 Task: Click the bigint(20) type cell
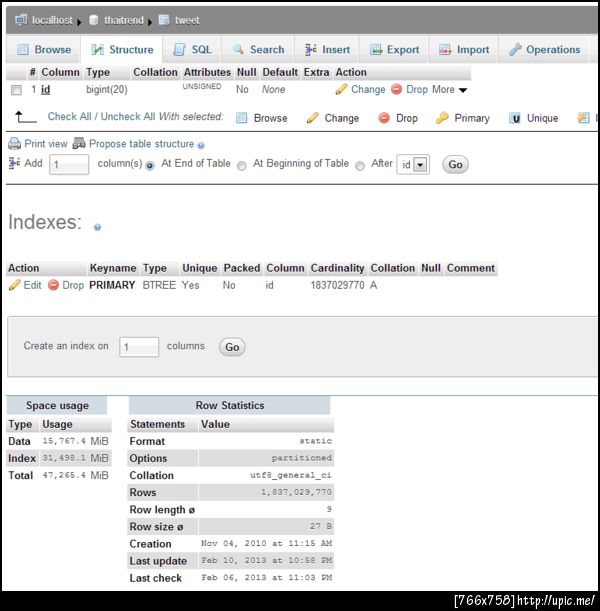pyautogui.click(x=107, y=90)
